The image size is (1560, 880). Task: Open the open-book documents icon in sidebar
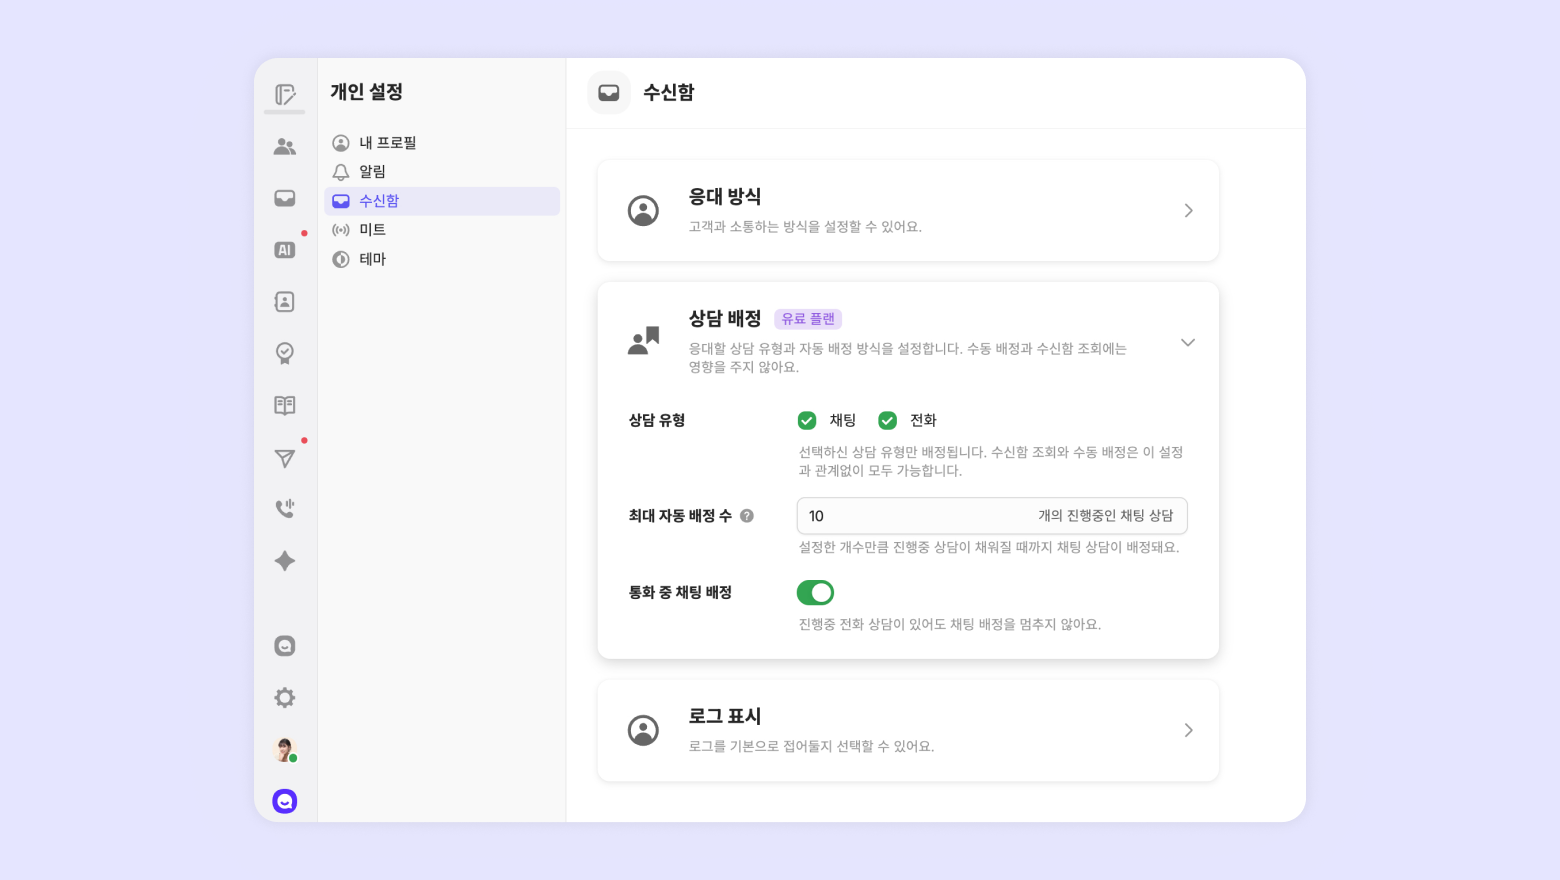click(285, 405)
